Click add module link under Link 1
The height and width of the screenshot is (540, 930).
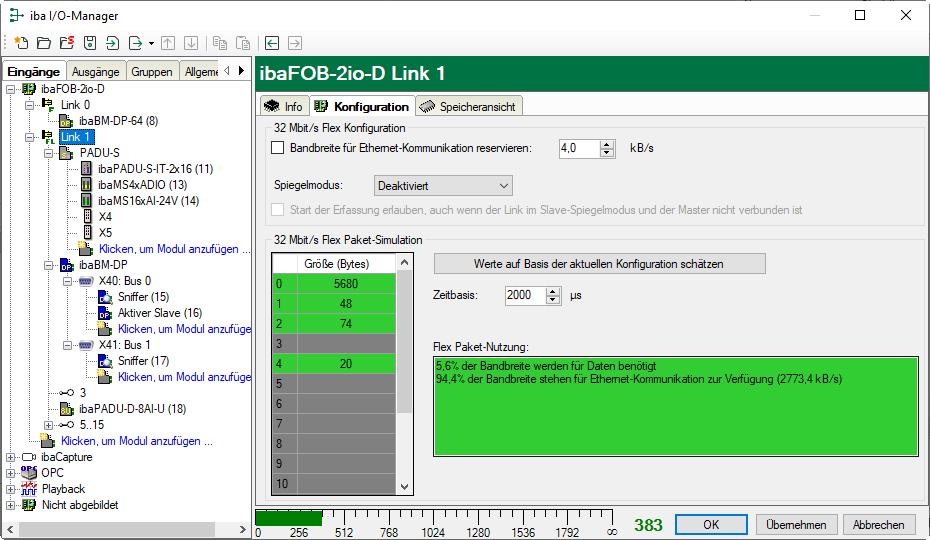(x=136, y=441)
